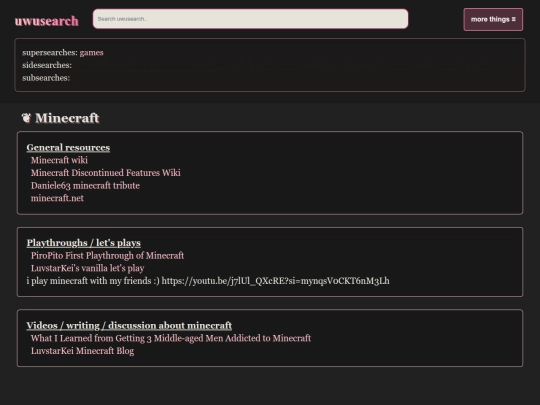Screen dimensions: 540x405
Task: Click the supersearches label
Action: click(50, 53)
